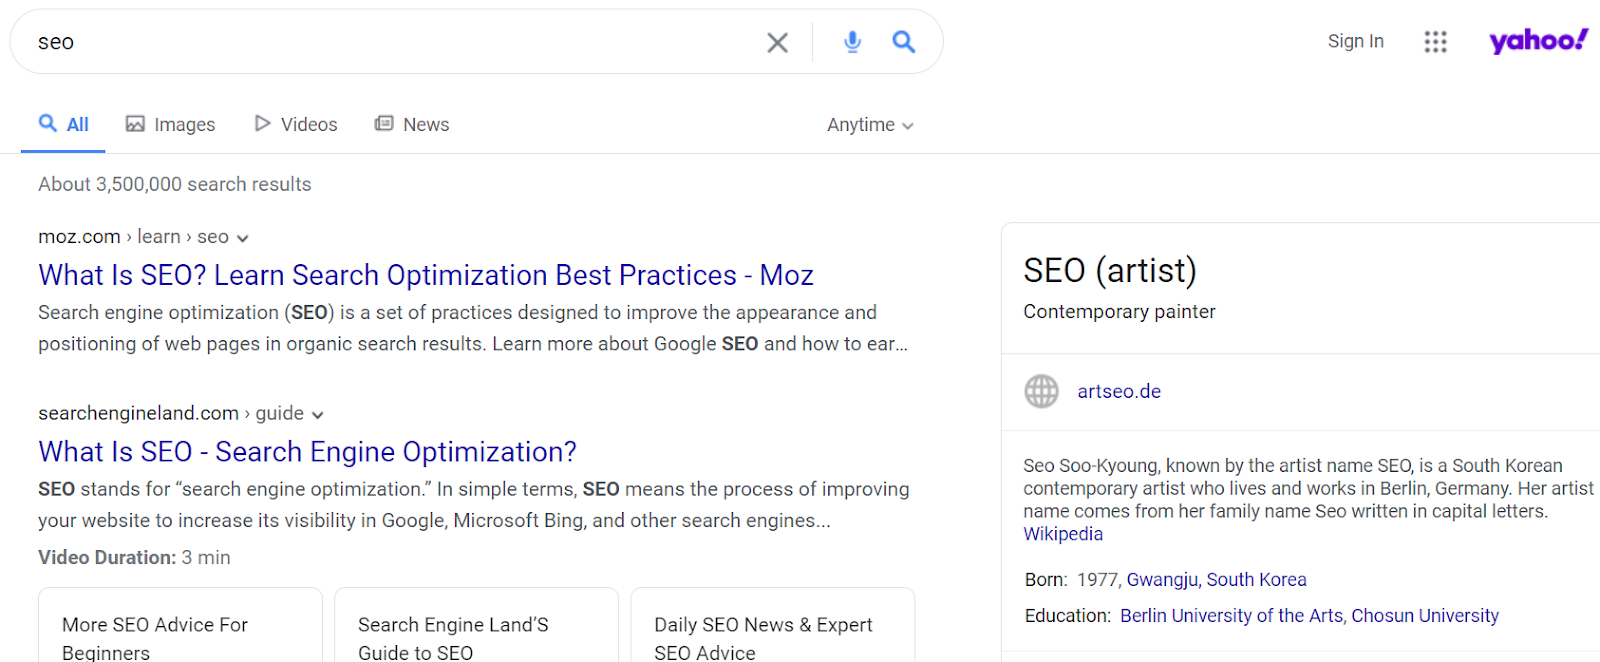Select the News tab
The height and width of the screenshot is (662, 1600).
coord(412,124)
